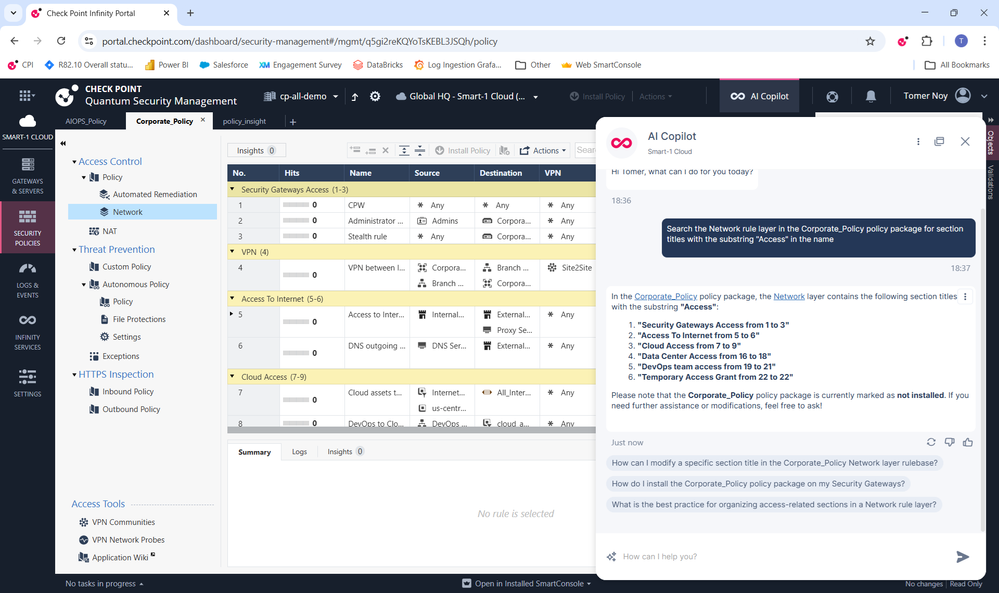Delete rule X icon in rulebase toolbar

pos(385,150)
